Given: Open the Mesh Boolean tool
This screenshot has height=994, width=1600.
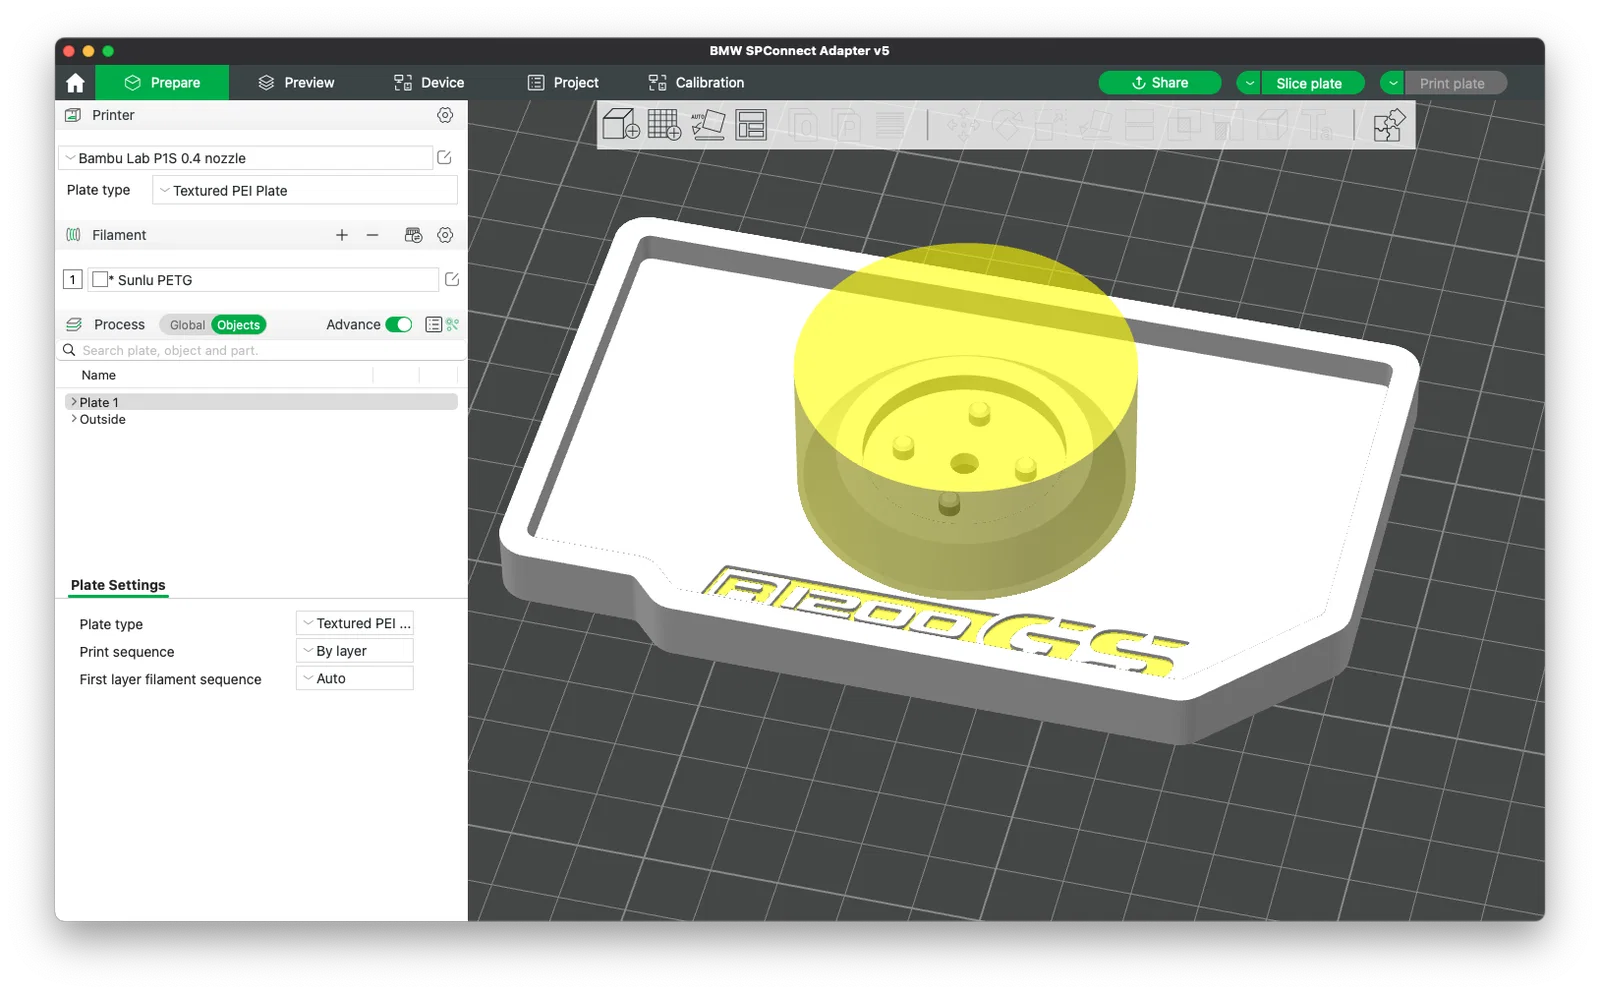Looking at the screenshot, I should click(1184, 125).
